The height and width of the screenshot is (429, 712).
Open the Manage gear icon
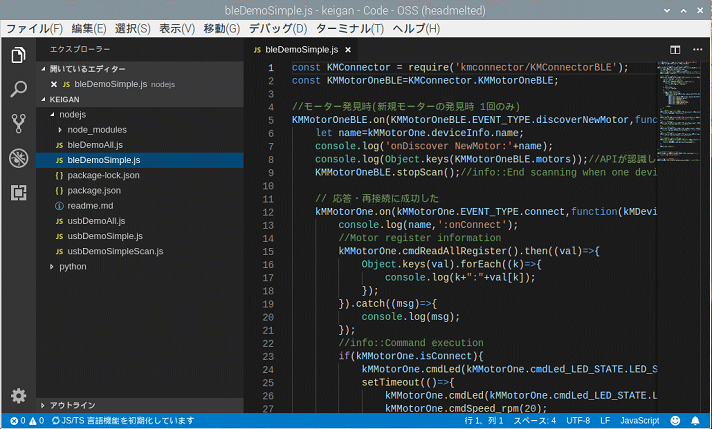(x=18, y=396)
